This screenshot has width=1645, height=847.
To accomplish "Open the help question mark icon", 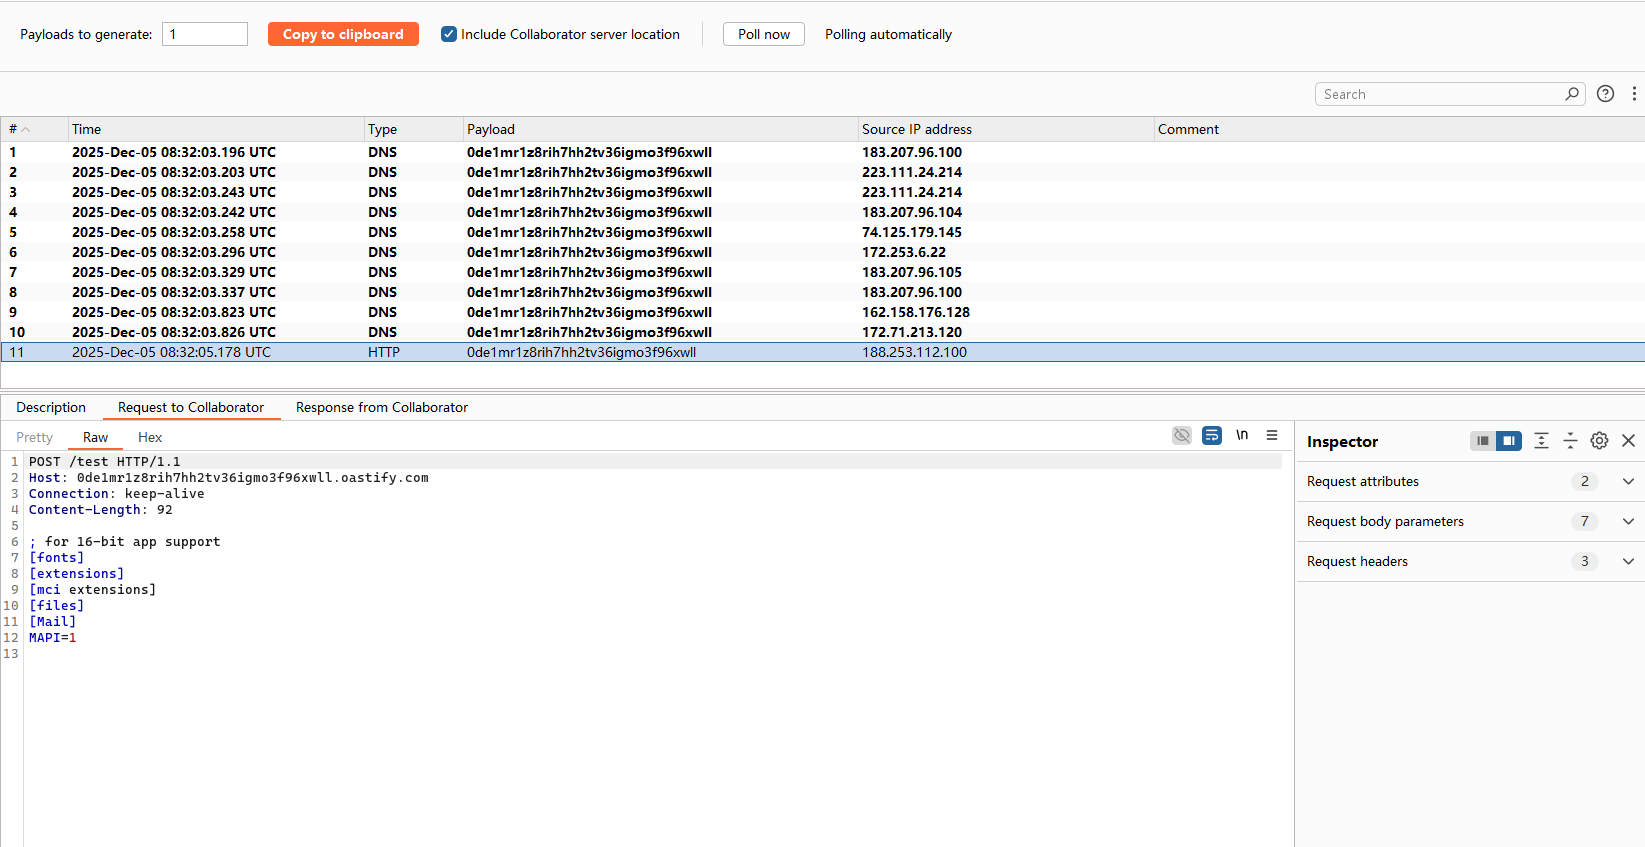I will pyautogui.click(x=1605, y=94).
